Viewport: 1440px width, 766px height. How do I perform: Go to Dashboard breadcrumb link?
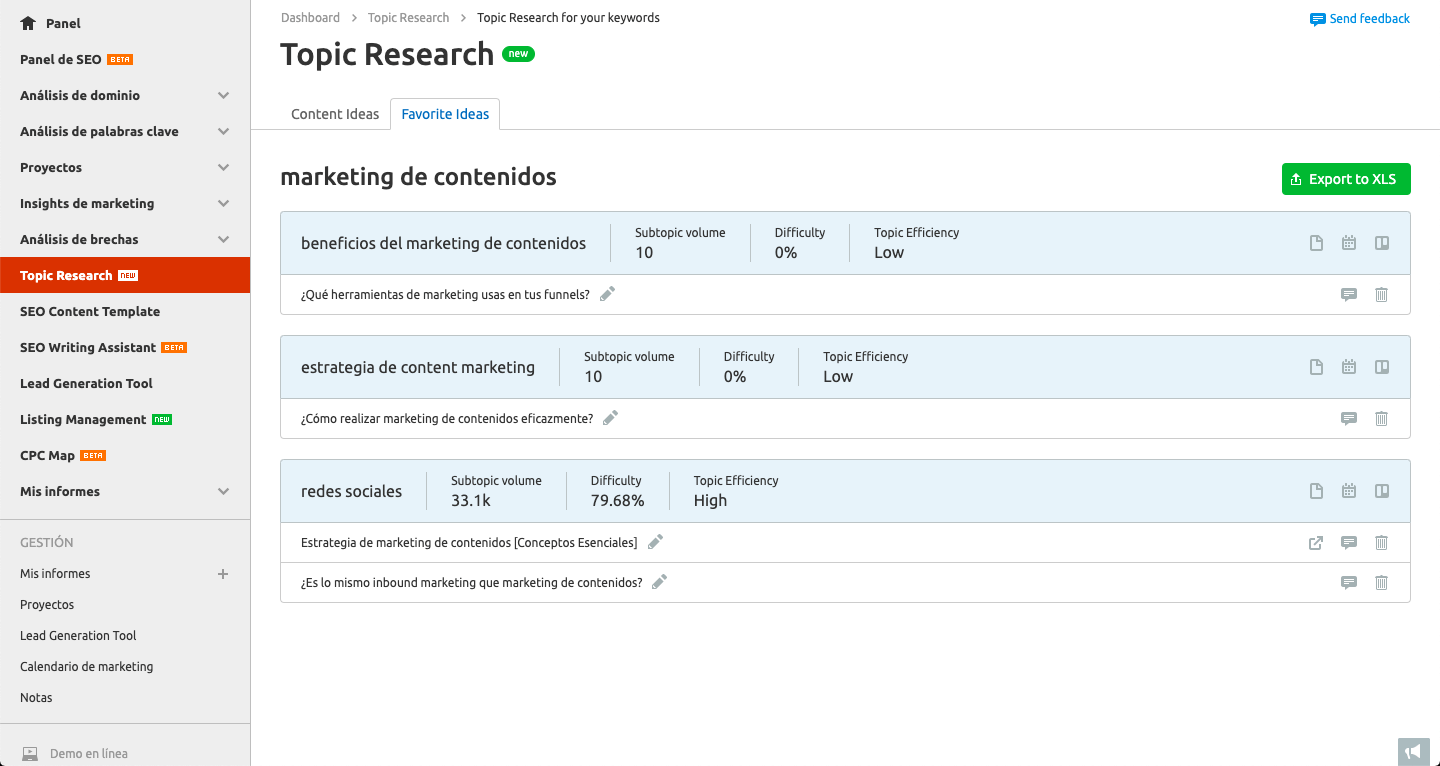pyautogui.click(x=310, y=18)
